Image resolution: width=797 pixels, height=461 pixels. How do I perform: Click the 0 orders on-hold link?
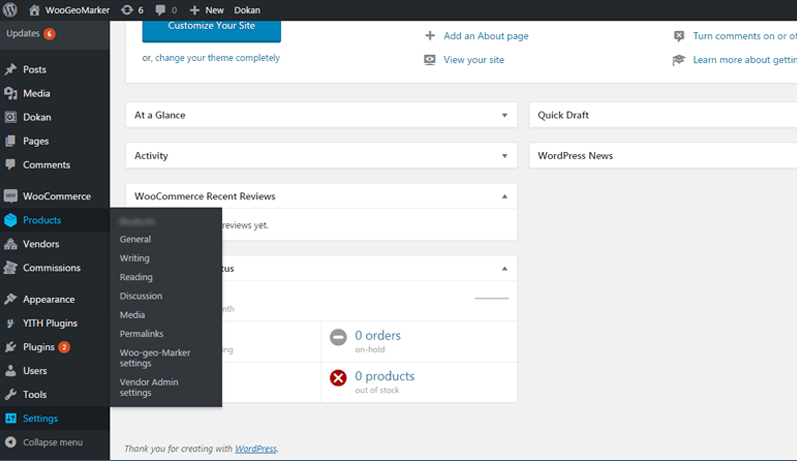[378, 335]
